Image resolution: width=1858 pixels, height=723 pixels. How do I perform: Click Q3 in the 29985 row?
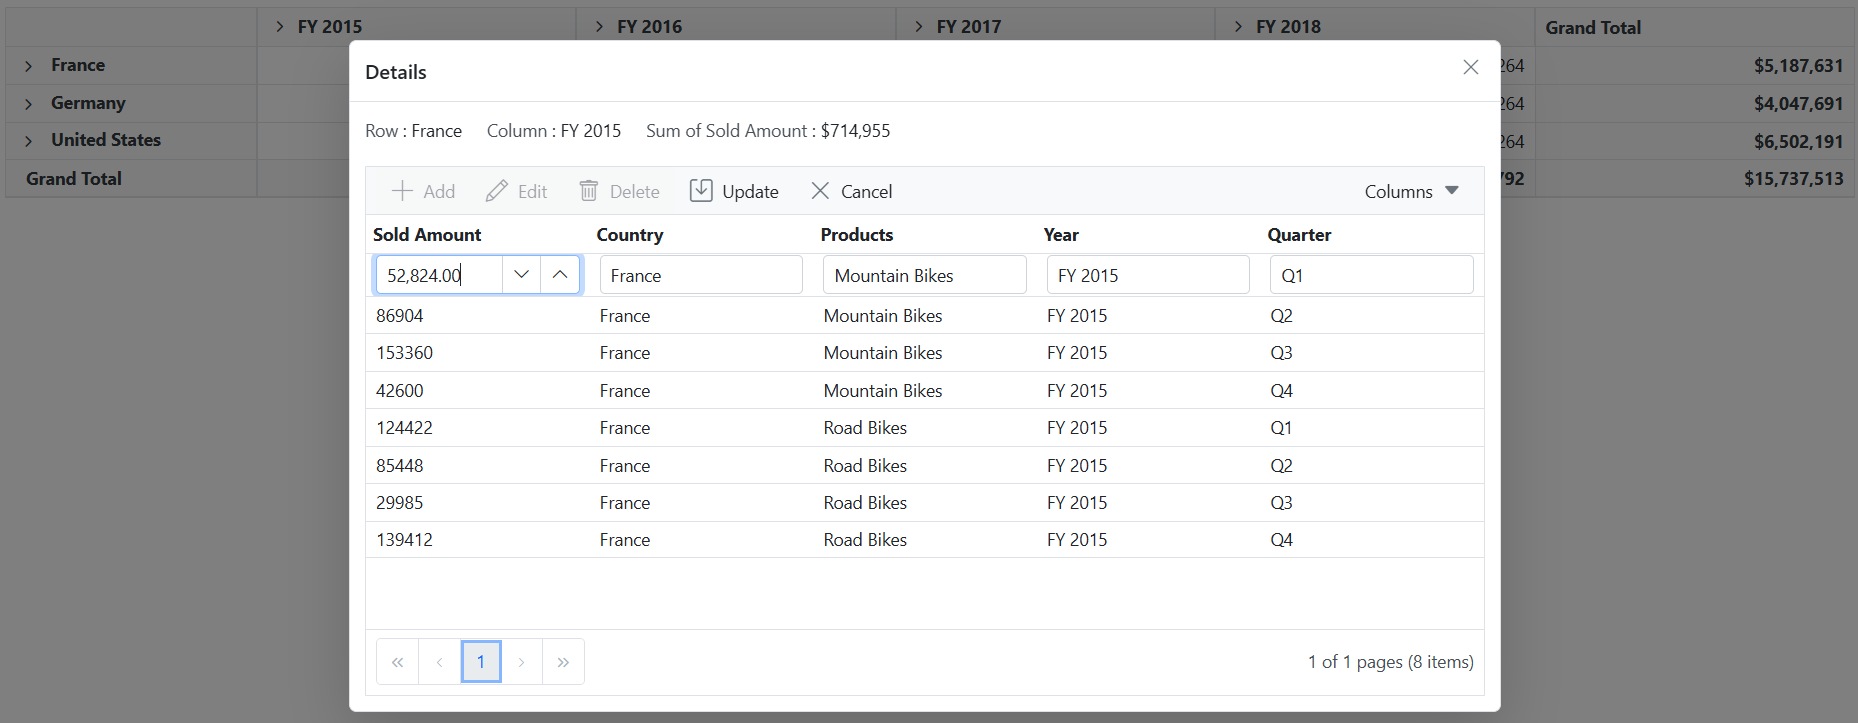(x=1281, y=503)
